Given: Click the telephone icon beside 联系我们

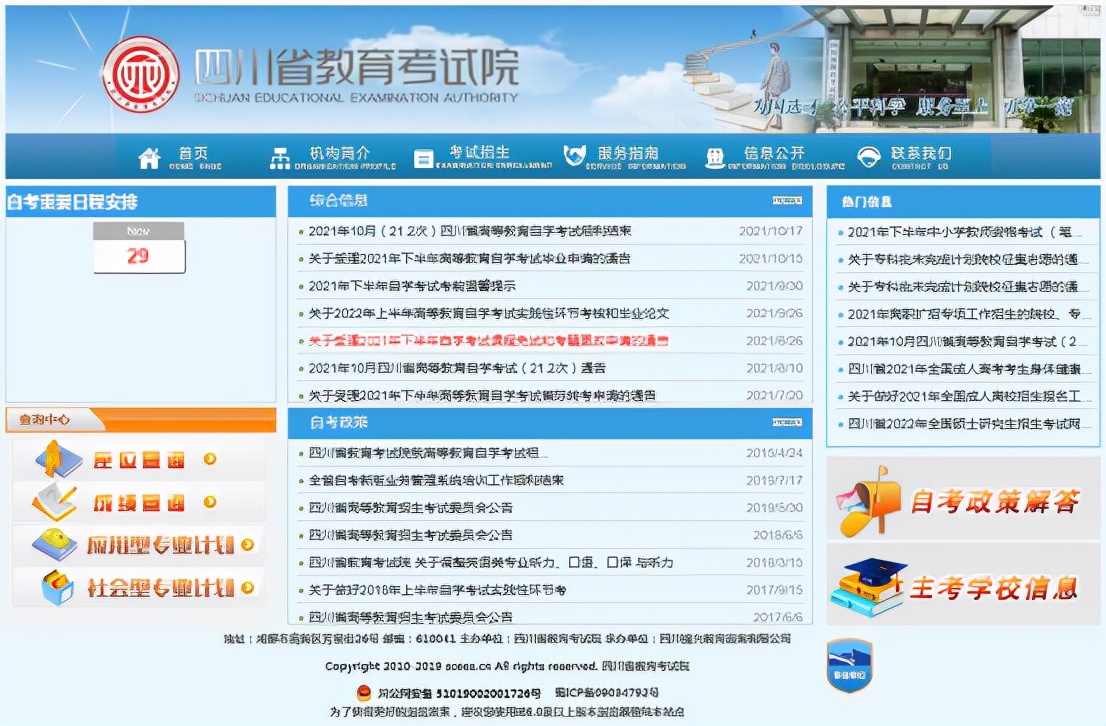Looking at the screenshot, I should pos(868,157).
